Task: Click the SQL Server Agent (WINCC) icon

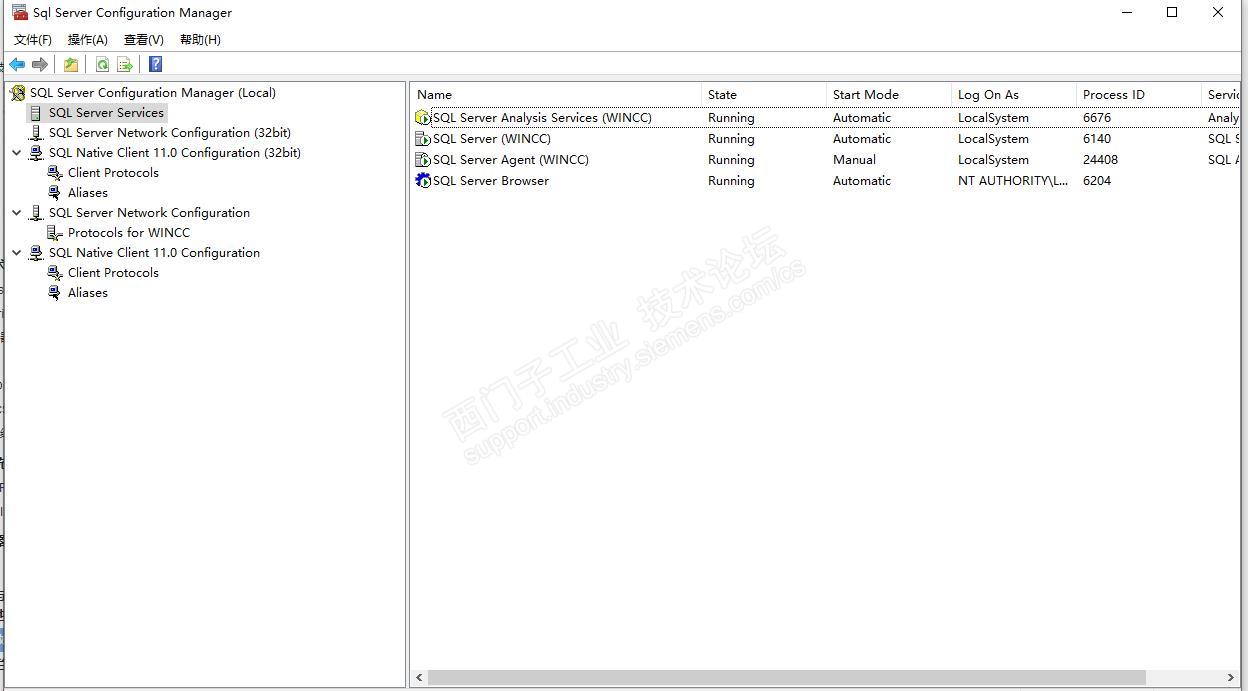Action: 423,160
